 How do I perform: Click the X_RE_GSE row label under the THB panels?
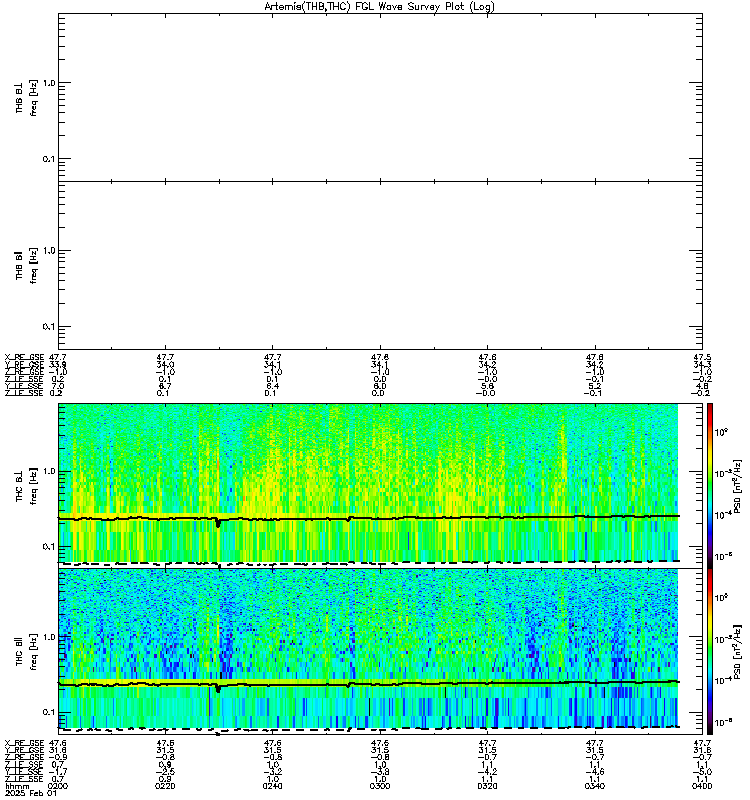[x=24, y=358]
